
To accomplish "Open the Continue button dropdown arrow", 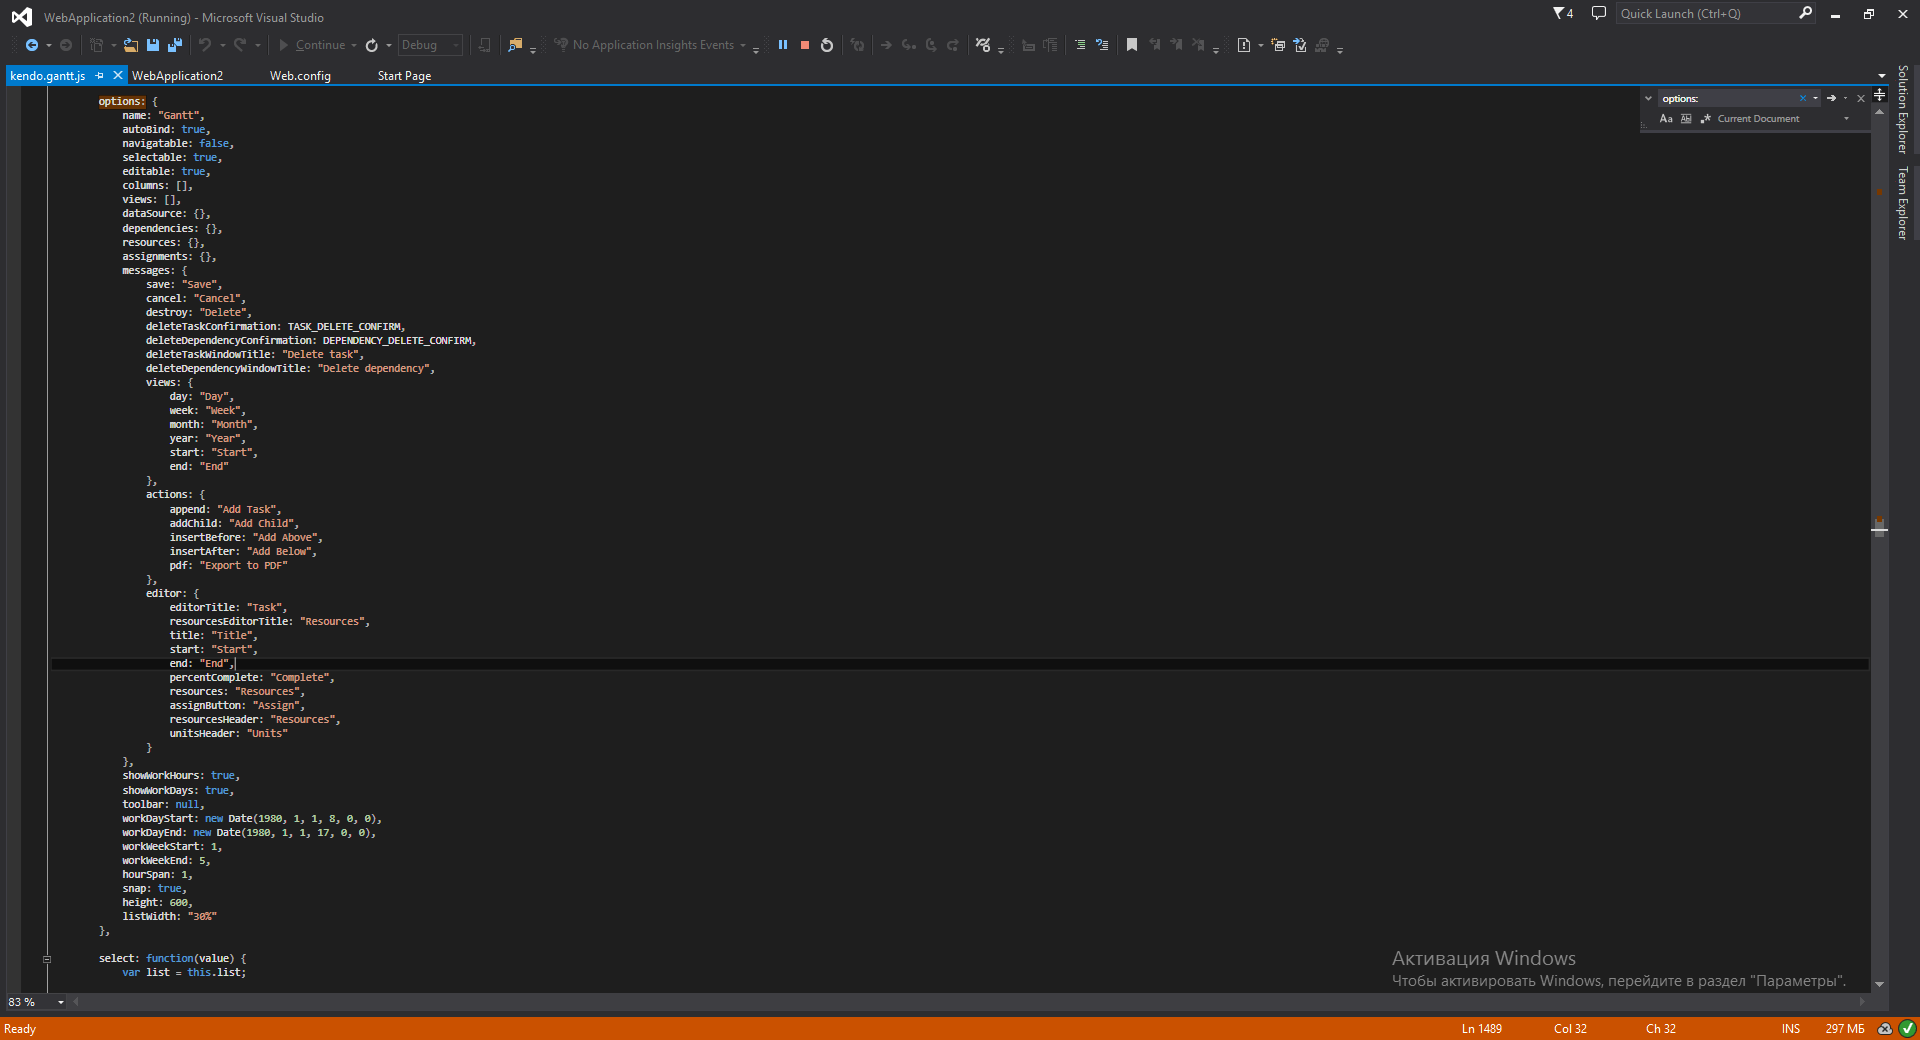I will [354, 45].
